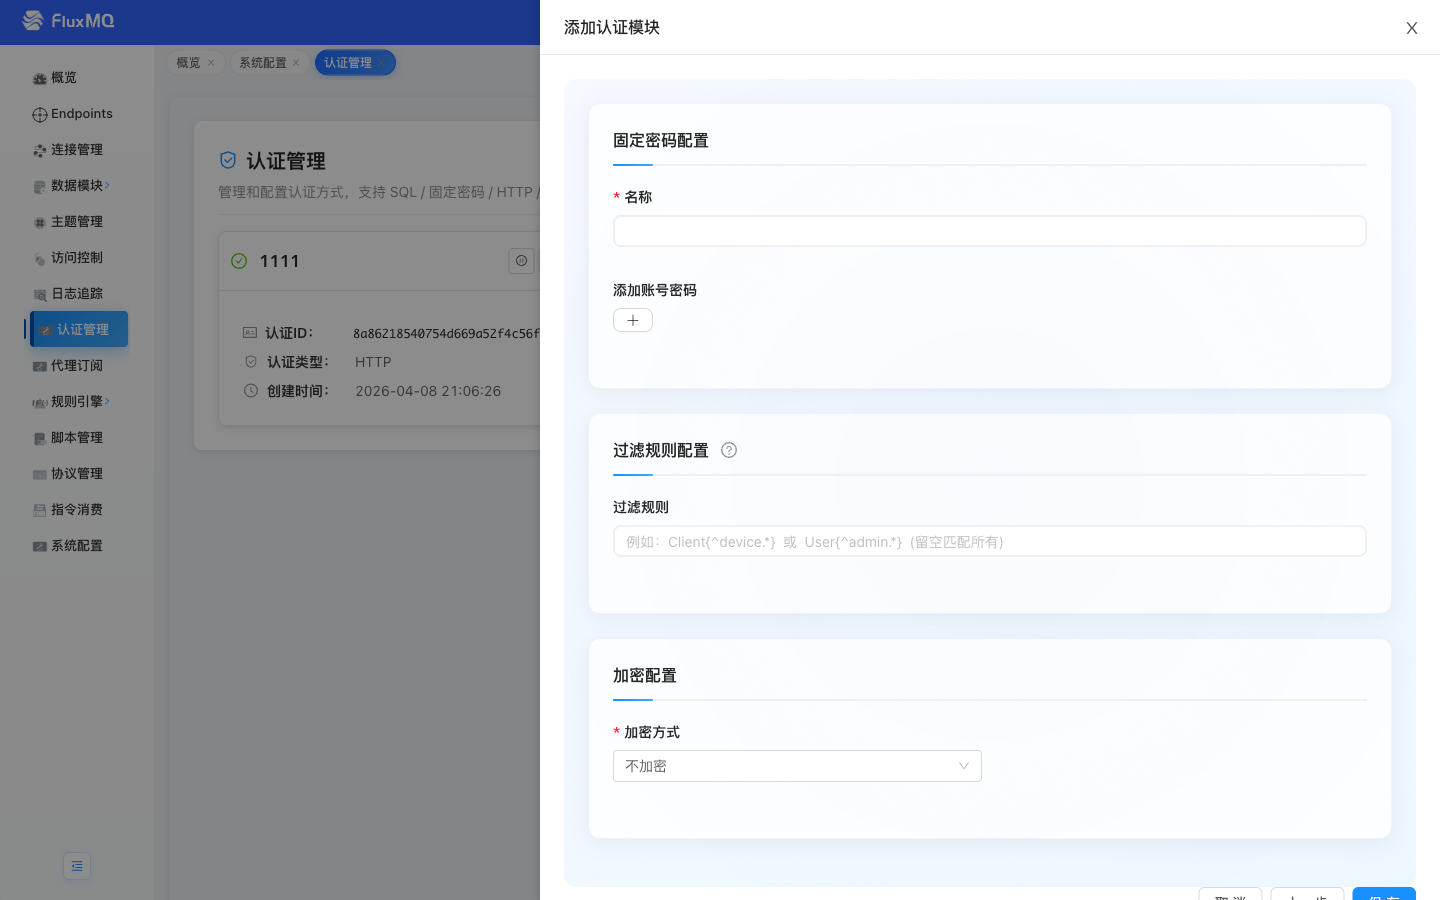Screen dimensions: 1440x900
Task: Click the clock icon beside 创建时间
Action: [x=251, y=390]
